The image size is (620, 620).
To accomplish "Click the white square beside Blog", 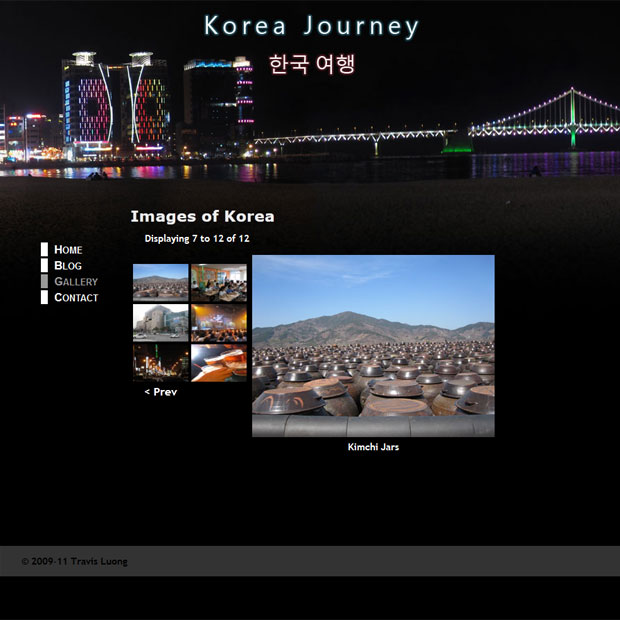I will (44, 265).
